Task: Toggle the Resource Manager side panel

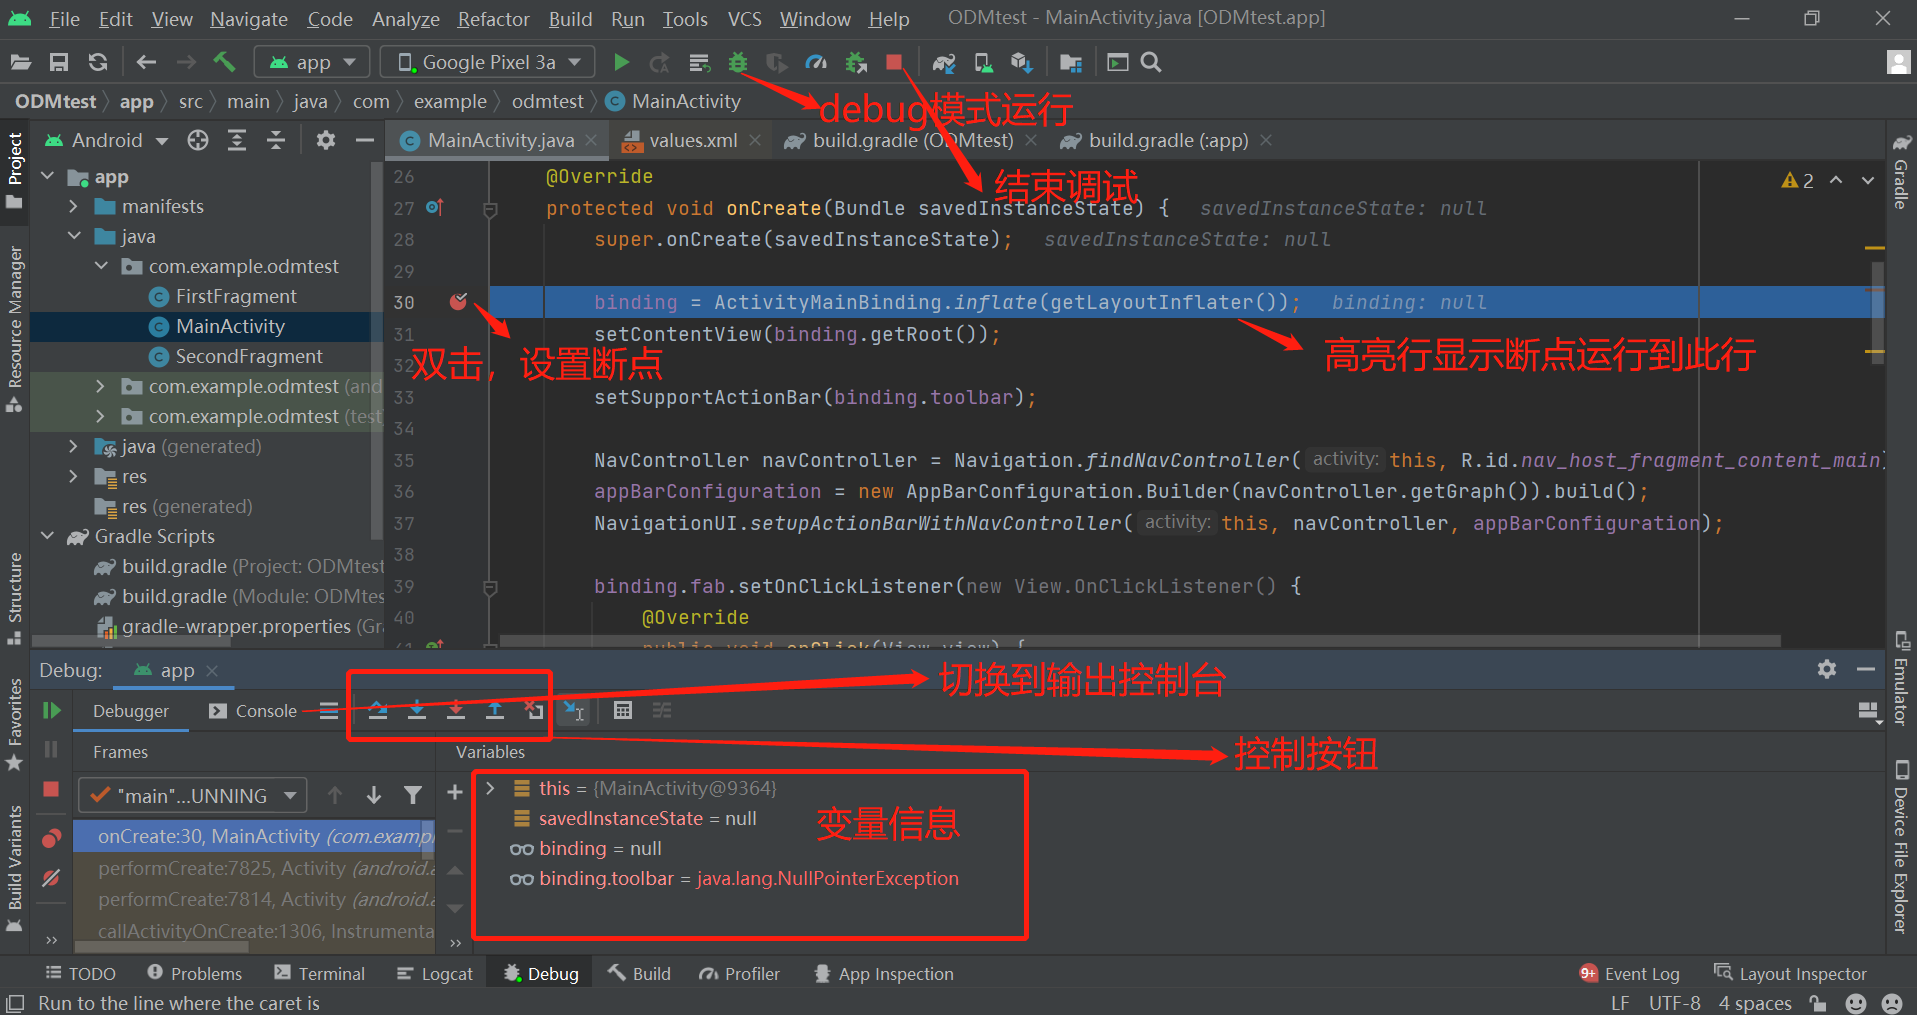Action: pos(14,329)
